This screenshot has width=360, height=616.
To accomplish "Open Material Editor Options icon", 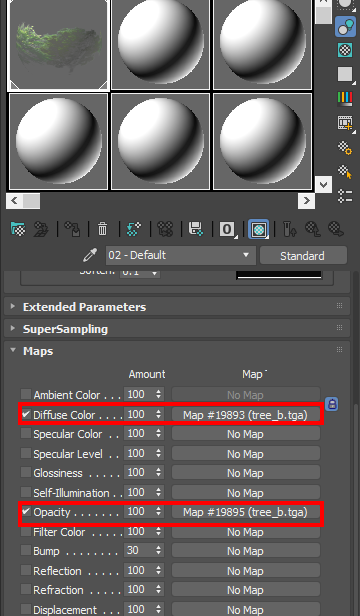I will pos(345,148).
